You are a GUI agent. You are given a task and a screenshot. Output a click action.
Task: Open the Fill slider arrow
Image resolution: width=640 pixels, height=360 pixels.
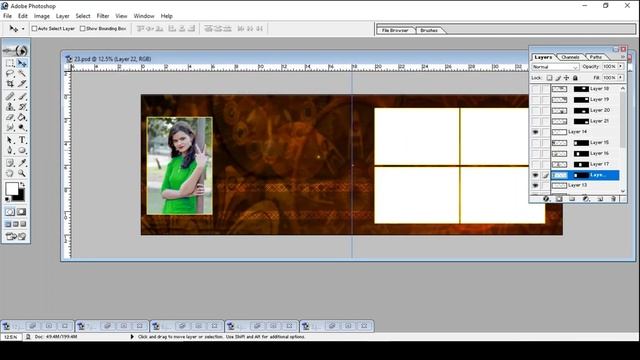pos(621,77)
